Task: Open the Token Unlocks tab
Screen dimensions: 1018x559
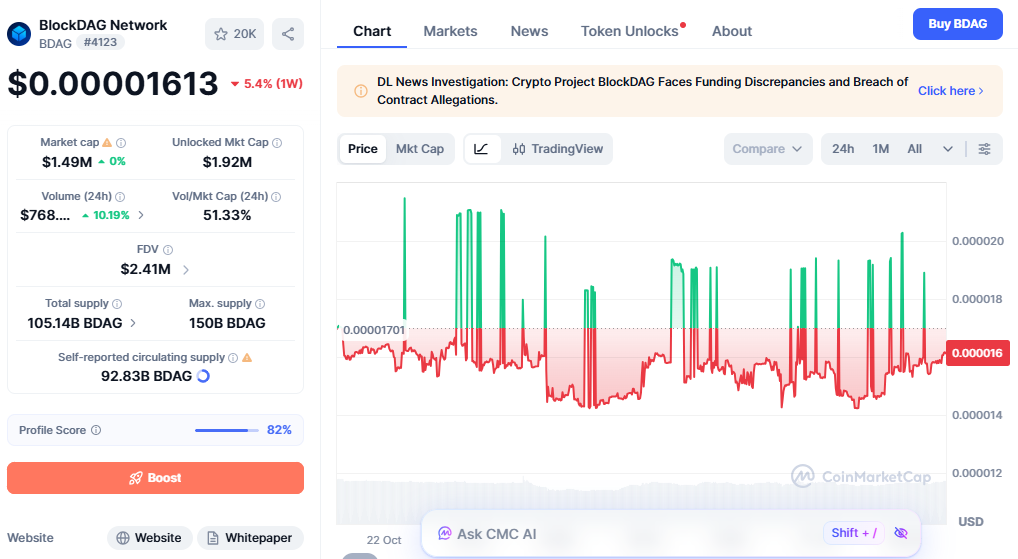Action: pyautogui.click(x=629, y=31)
